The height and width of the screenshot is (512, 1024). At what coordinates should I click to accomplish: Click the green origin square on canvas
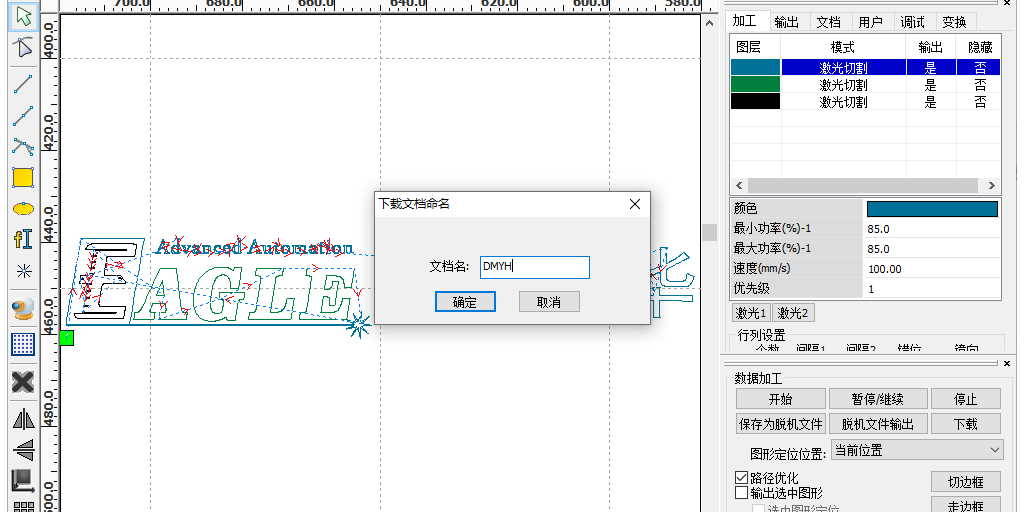click(67, 338)
